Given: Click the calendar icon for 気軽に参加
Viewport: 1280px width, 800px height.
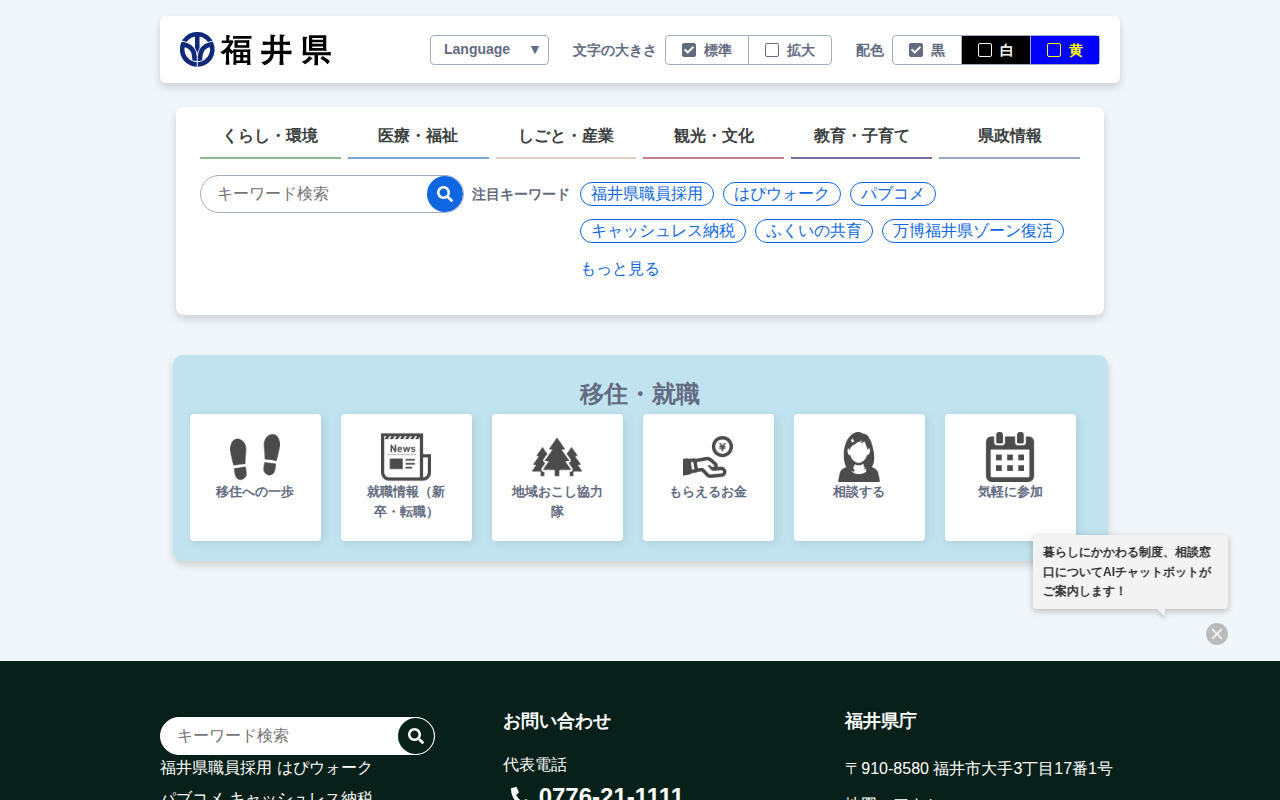Looking at the screenshot, I should tap(1010, 457).
